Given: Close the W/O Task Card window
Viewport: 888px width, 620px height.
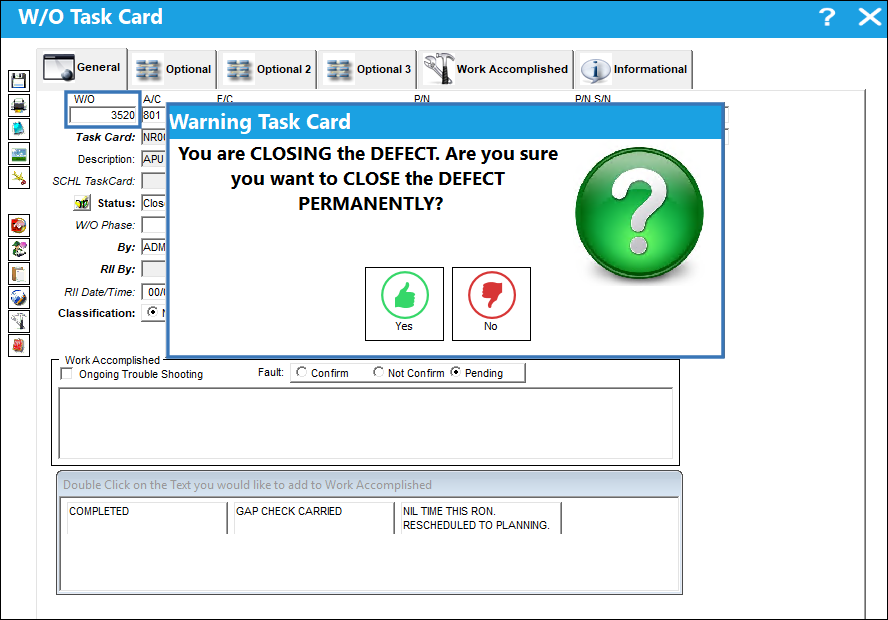Looking at the screenshot, I should pyautogui.click(x=869, y=17).
